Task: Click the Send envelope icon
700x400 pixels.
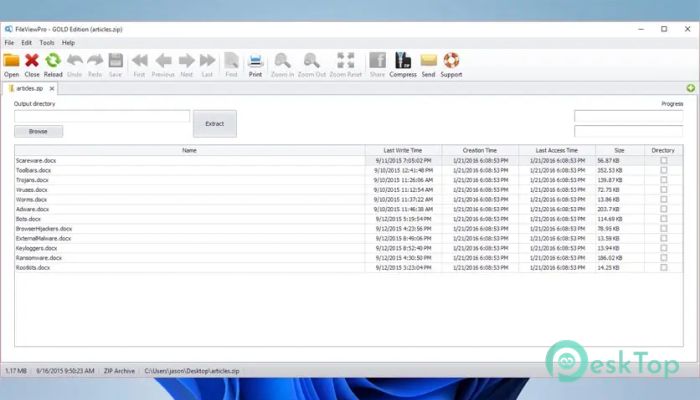Action: point(428,60)
